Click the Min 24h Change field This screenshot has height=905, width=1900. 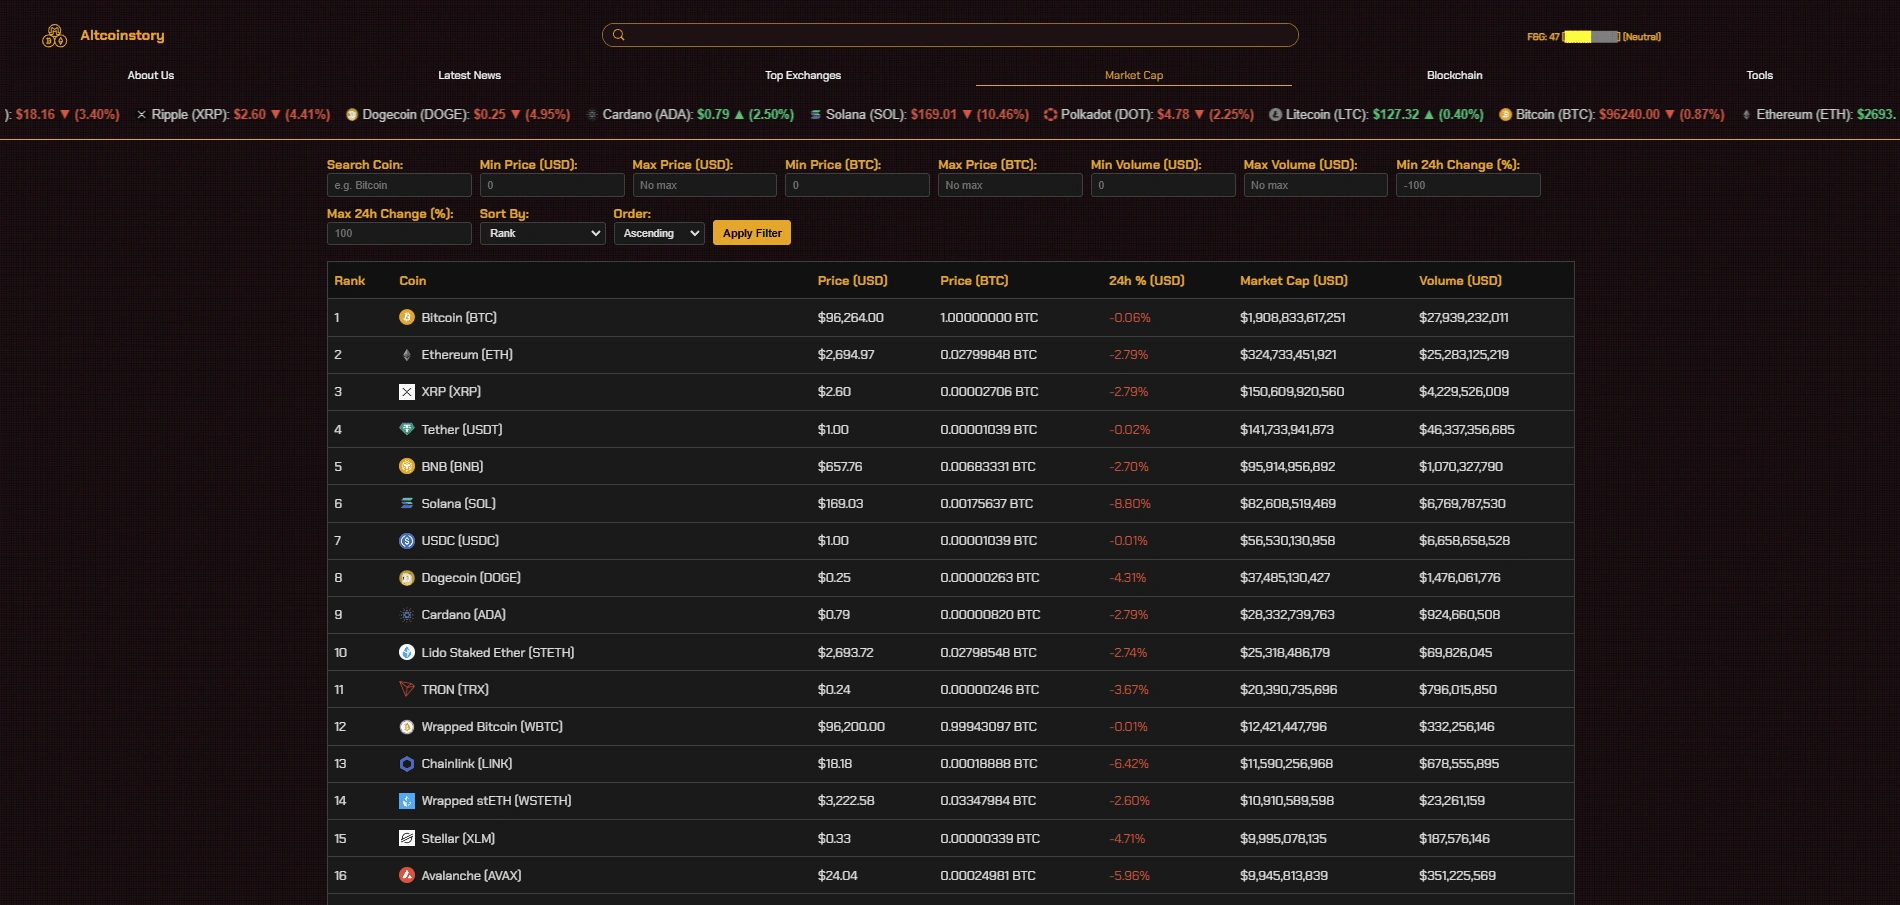(1468, 185)
